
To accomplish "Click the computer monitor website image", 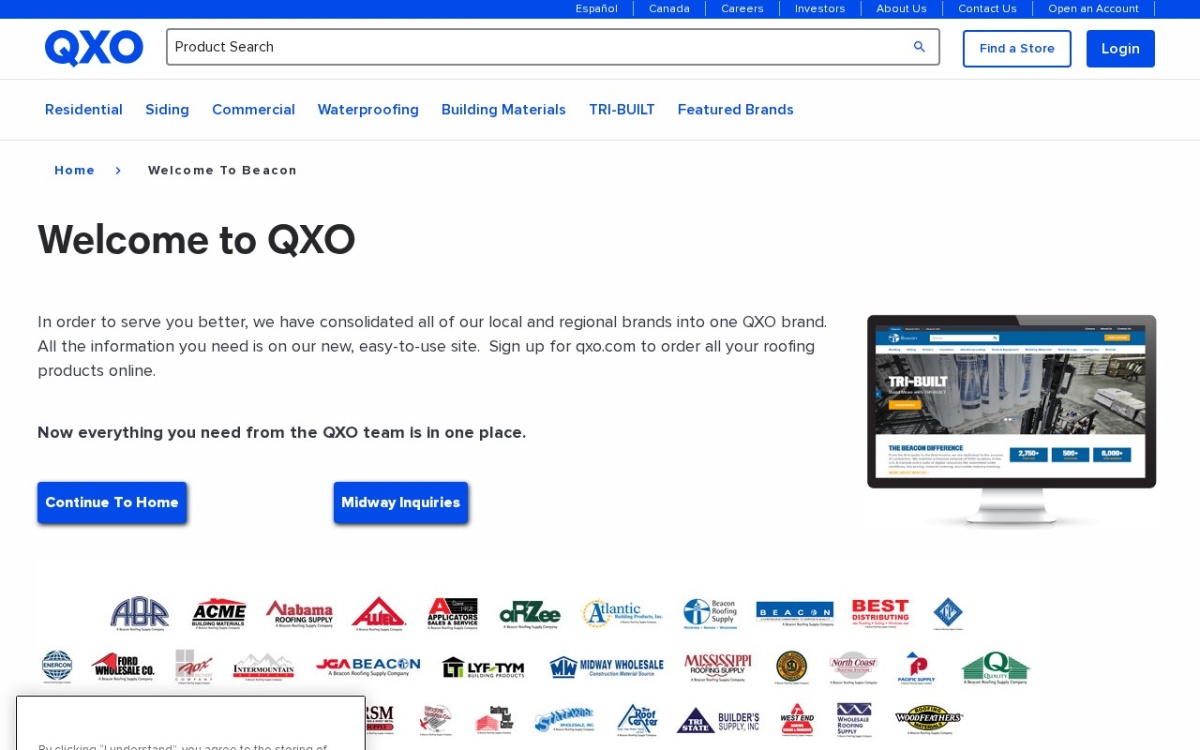I will click(x=1011, y=422).
